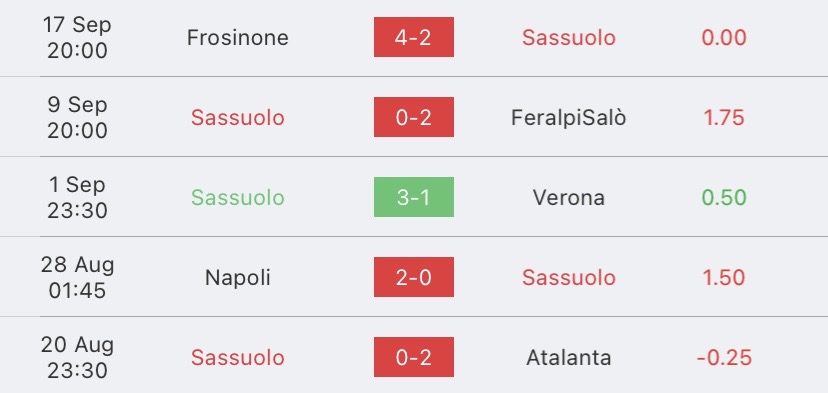Image resolution: width=828 pixels, height=393 pixels.
Task: Select the 1.75 handicap value
Action: 724,117
